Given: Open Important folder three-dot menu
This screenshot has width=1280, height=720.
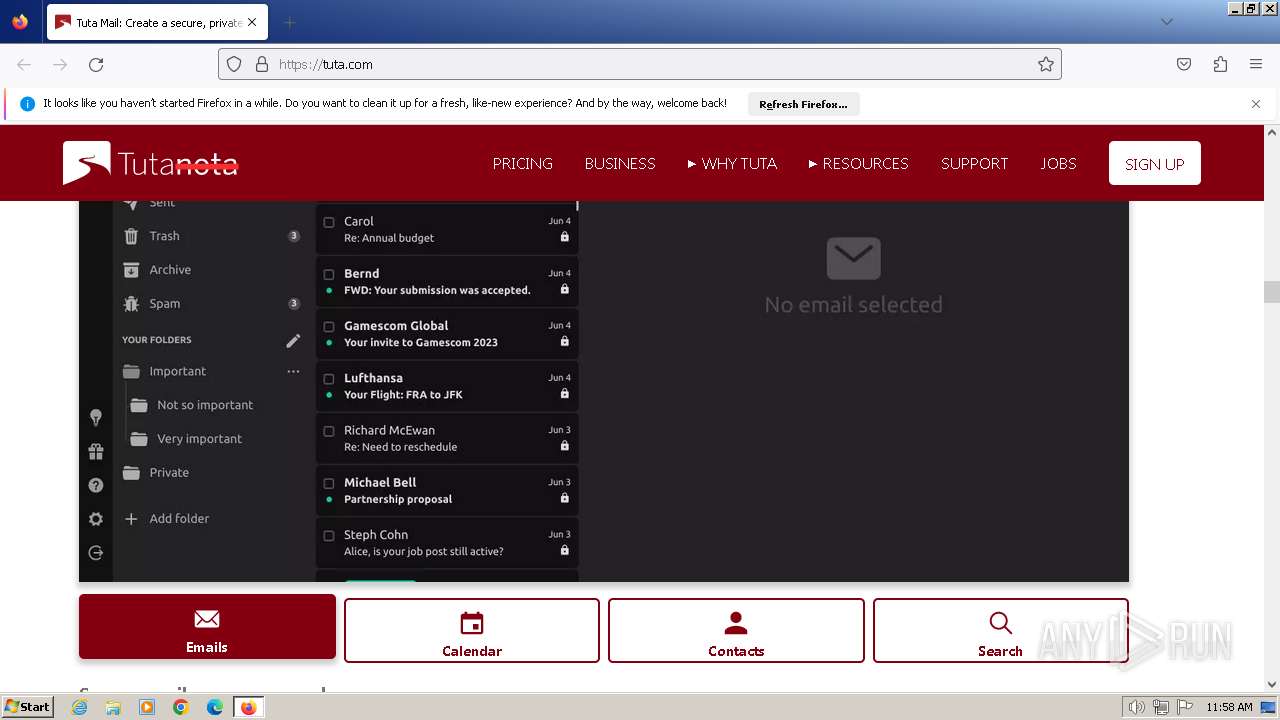Looking at the screenshot, I should click(293, 371).
